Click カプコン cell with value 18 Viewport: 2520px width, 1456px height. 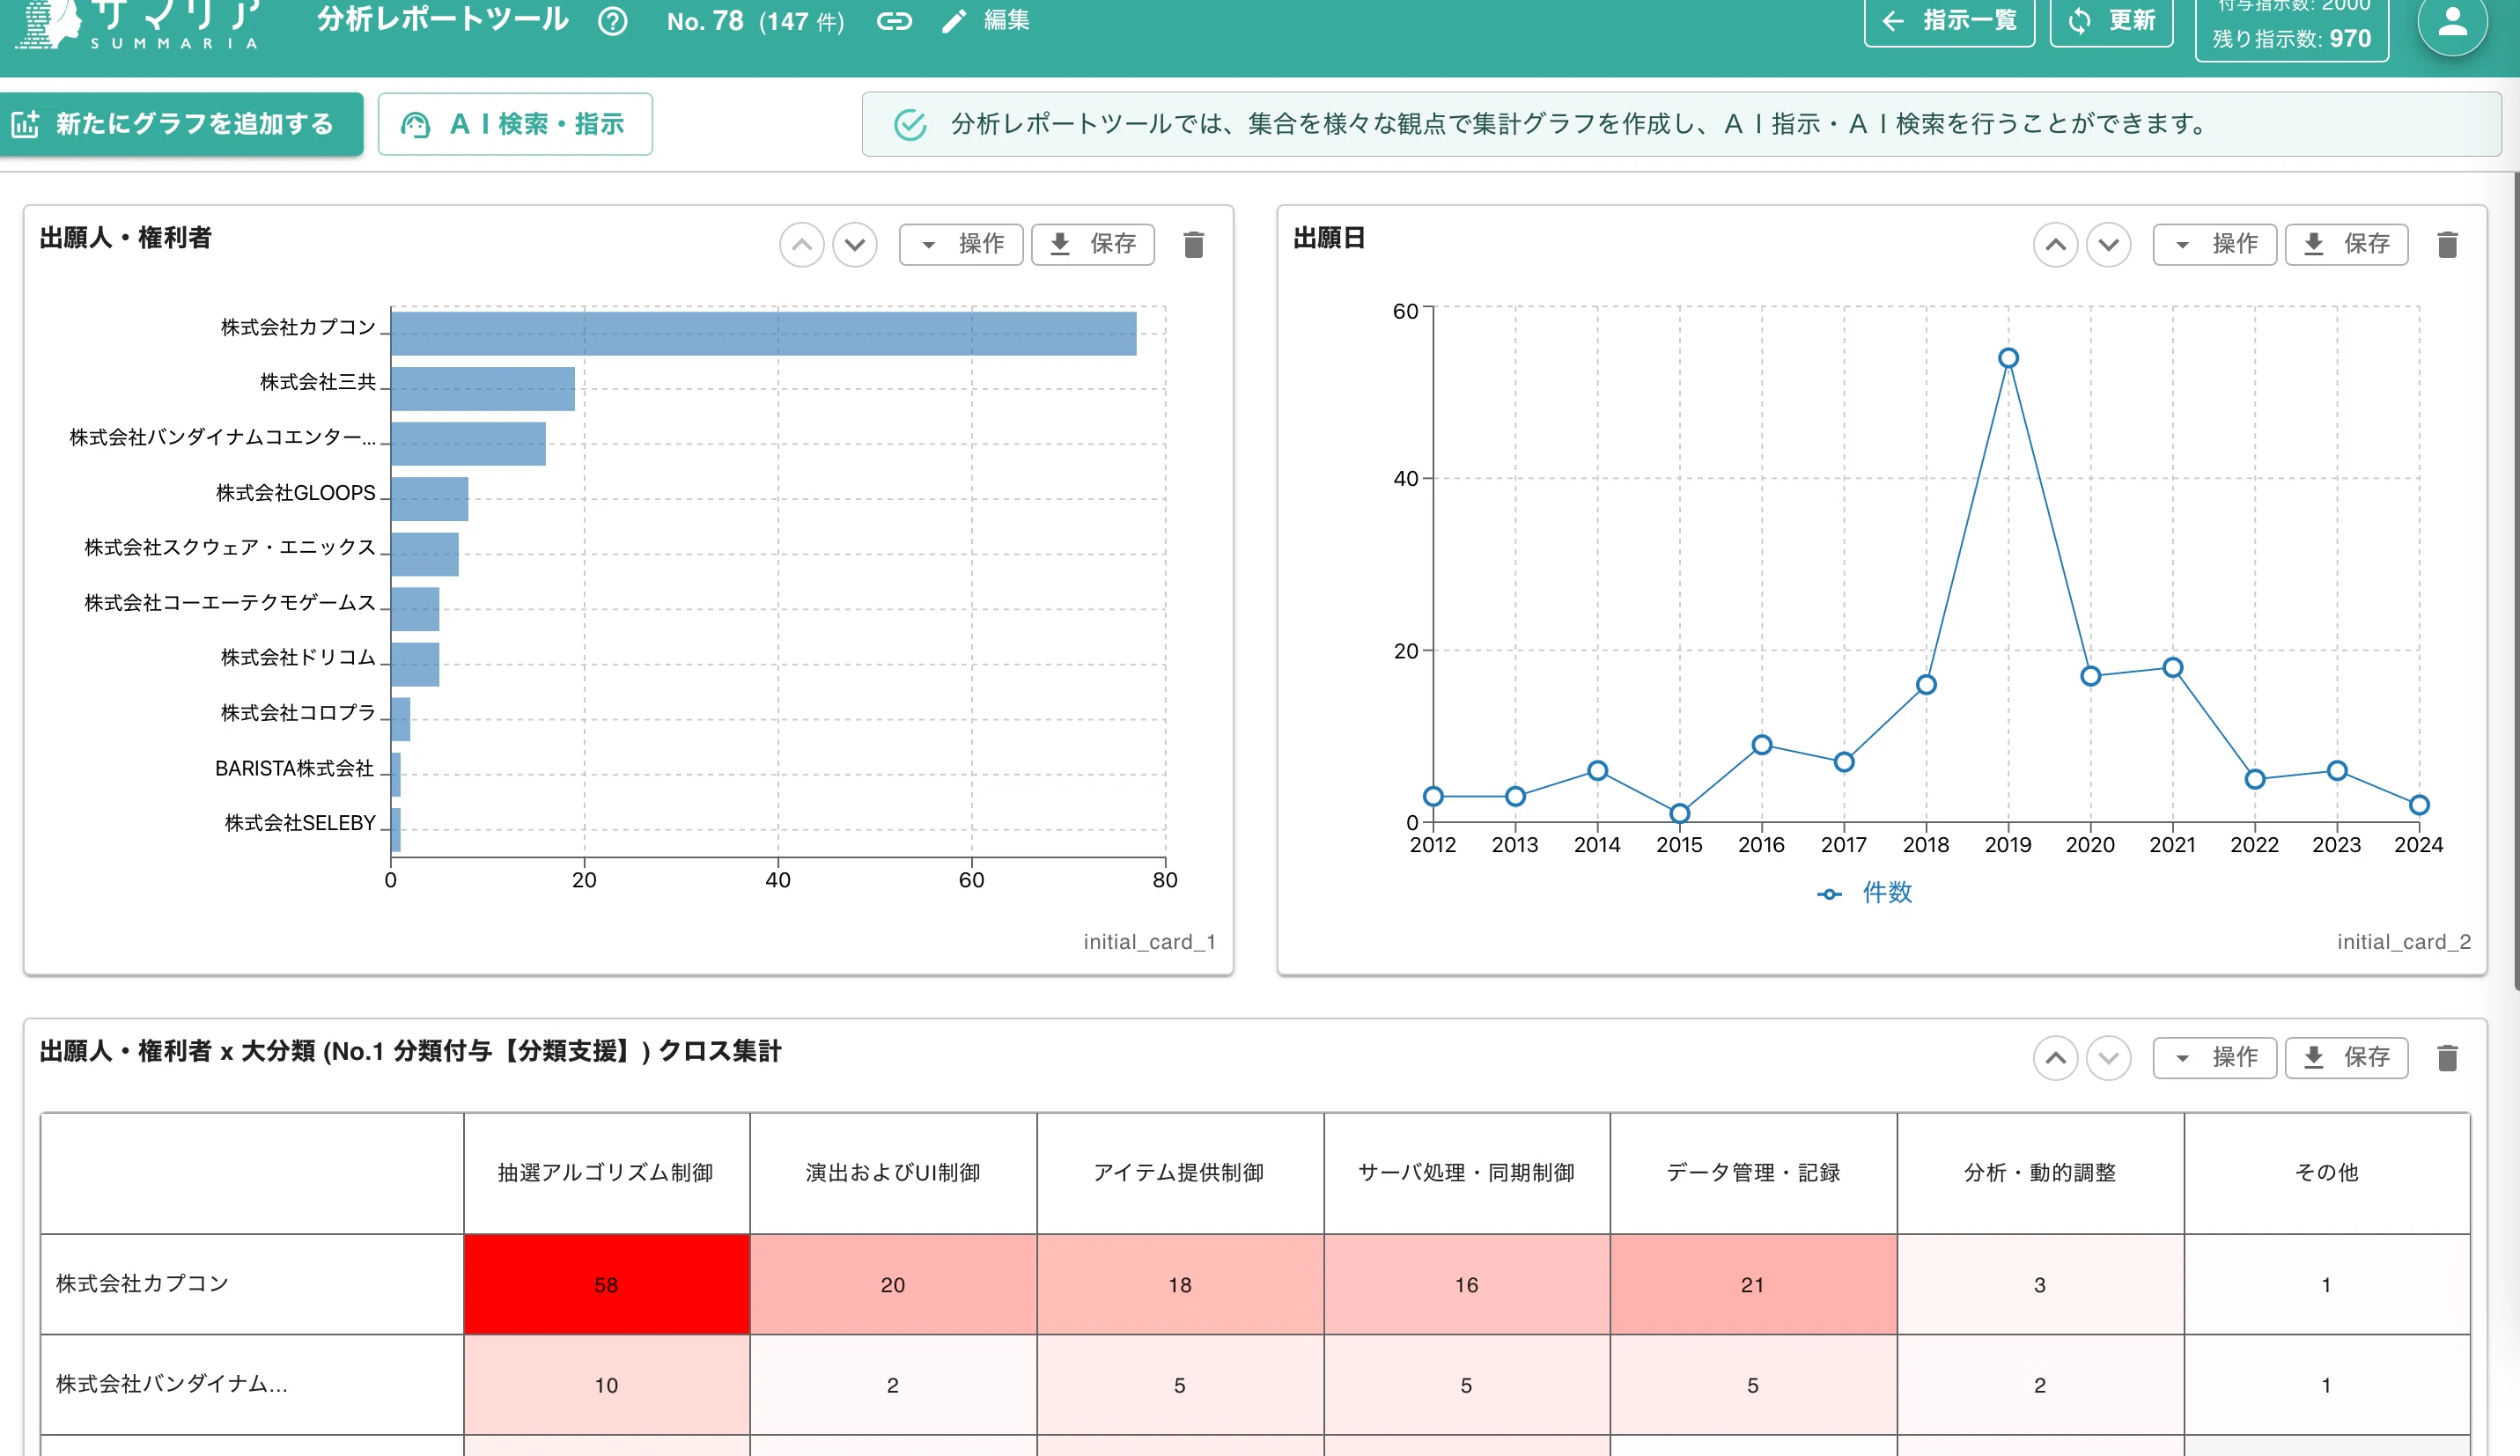1180,1285
